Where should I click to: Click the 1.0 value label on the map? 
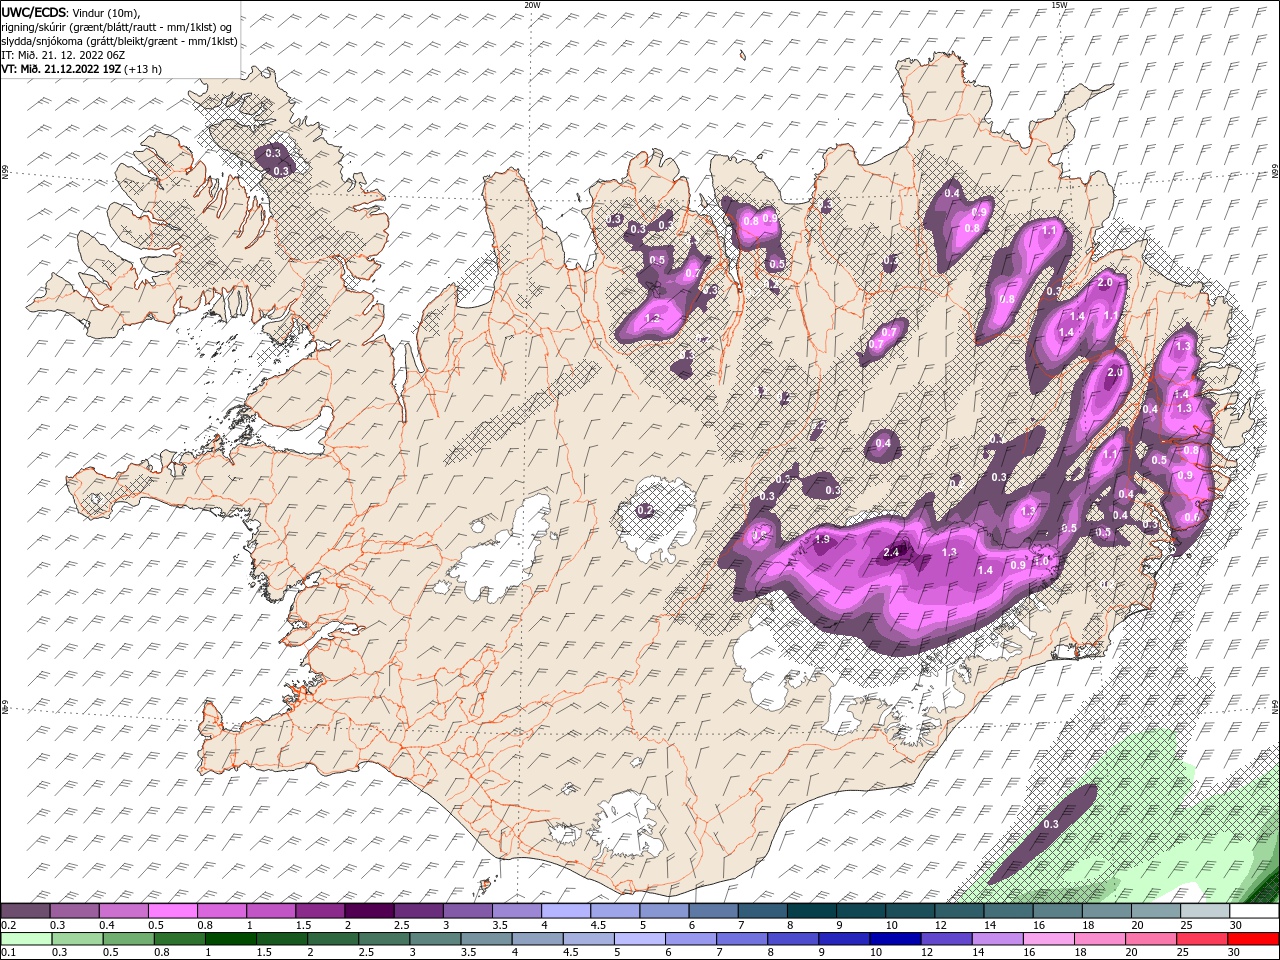coord(1041,562)
